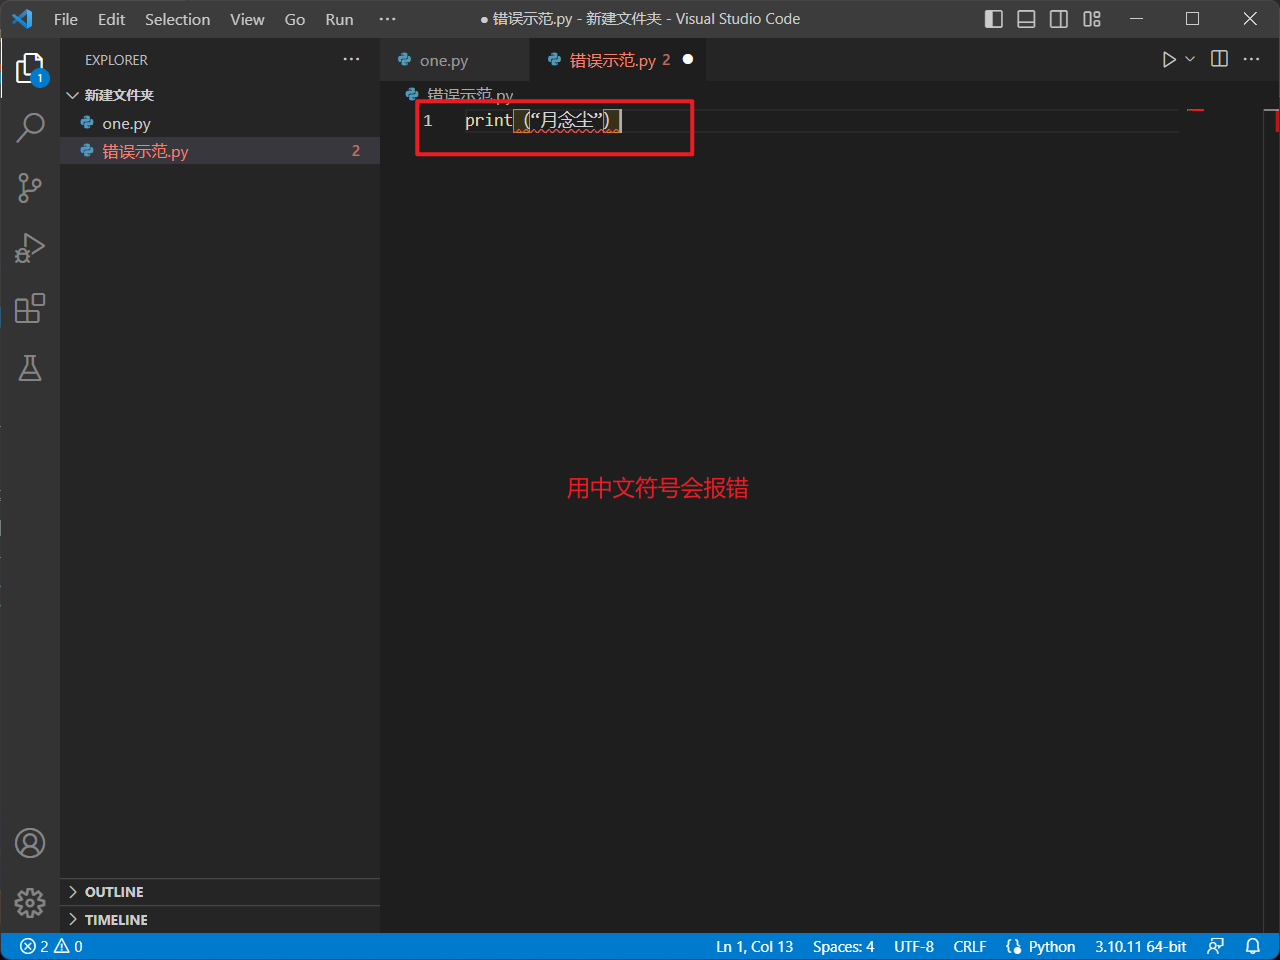Open the Source Control view
This screenshot has height=960, width=1280.
(x=30, y=188)
